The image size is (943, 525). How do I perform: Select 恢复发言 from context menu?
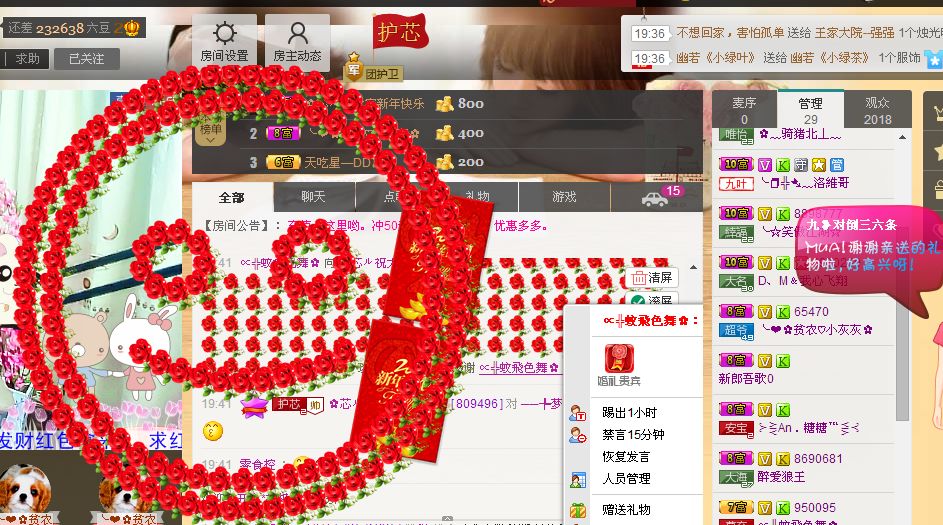tap(626, 456)
